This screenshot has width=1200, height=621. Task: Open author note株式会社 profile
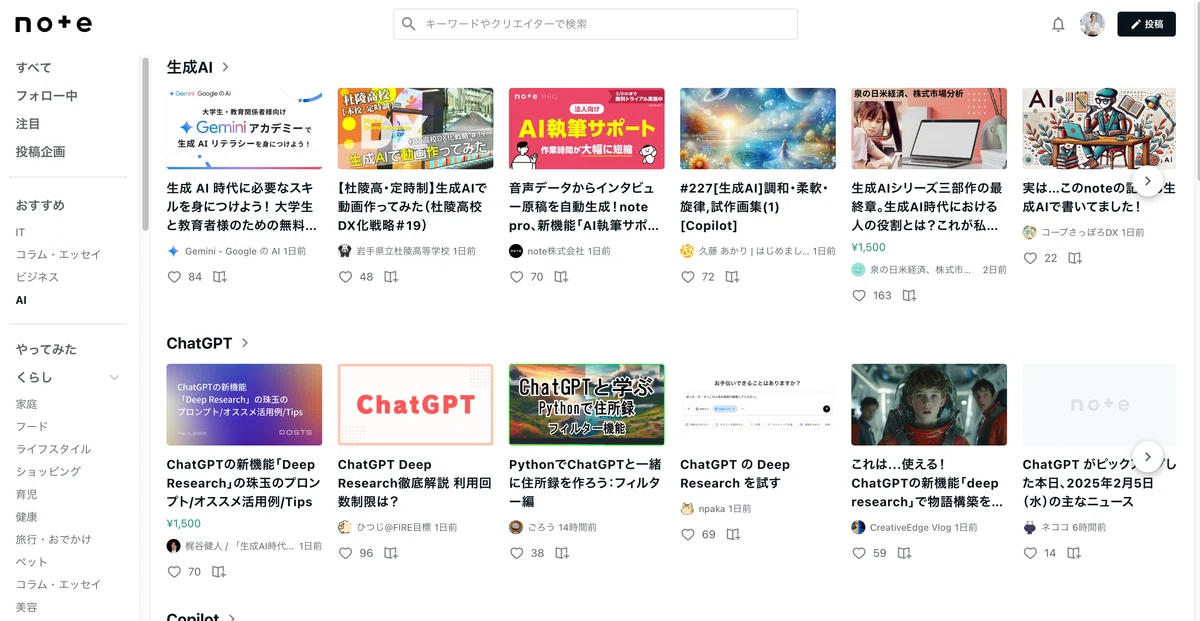(555, 251)
